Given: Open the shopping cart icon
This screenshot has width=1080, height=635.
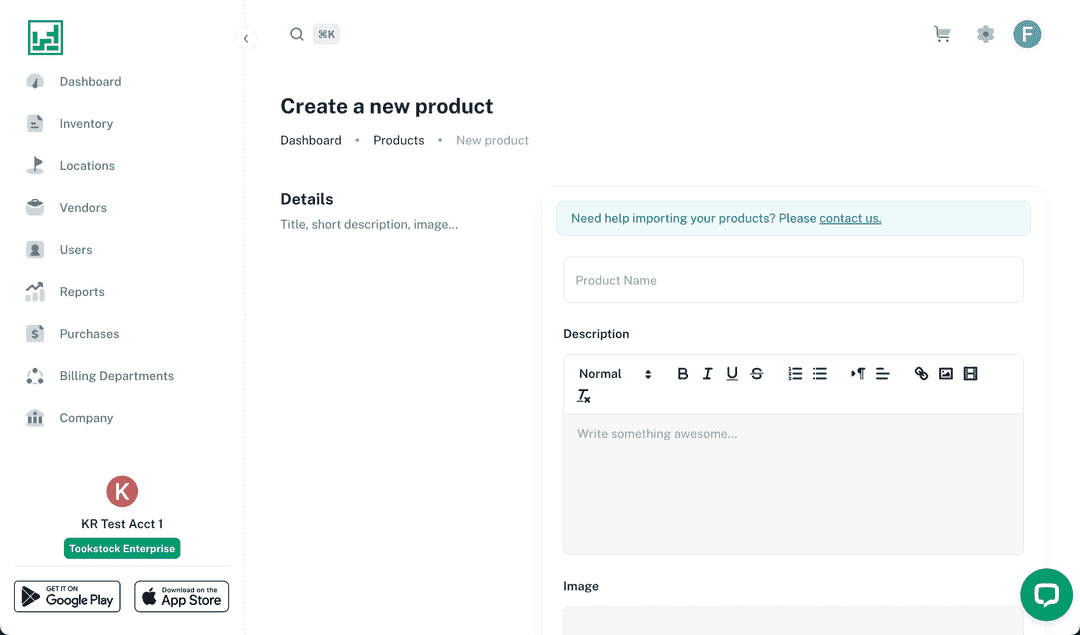Looking at the screenshot, I should [x=941, y=33].
